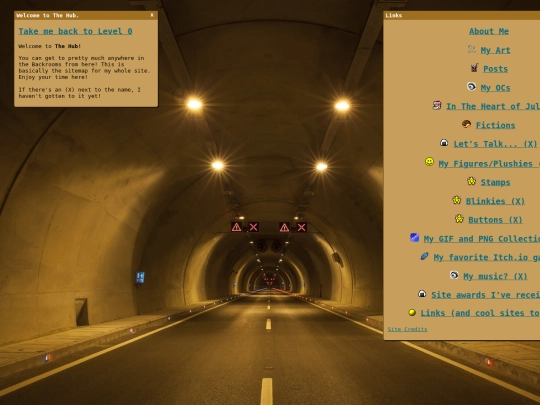Viewport: 540px width, 405px height.
Task: Click the eye icon beside My music?
Action: click(454, 275)
